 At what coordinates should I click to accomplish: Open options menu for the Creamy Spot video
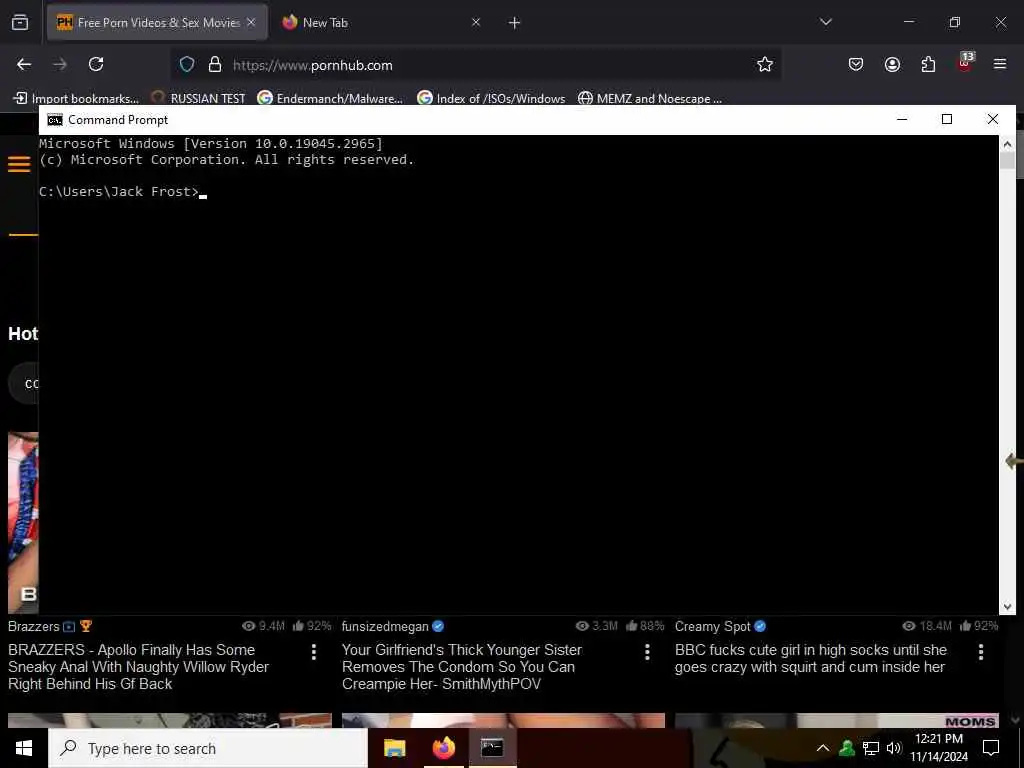[981, 652]
